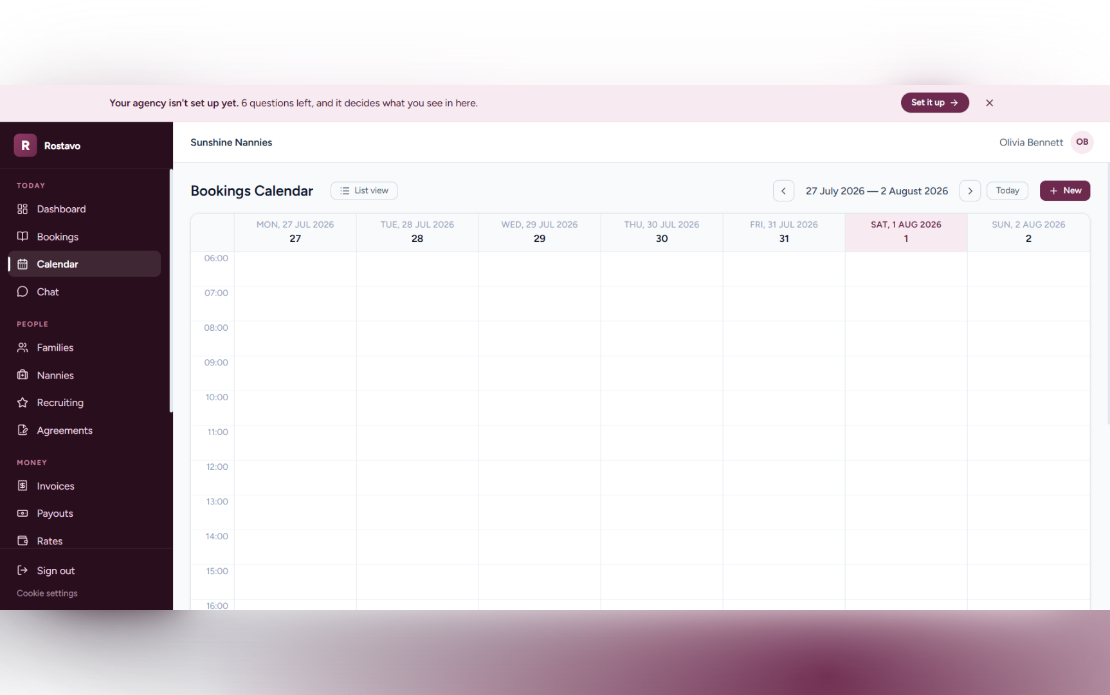Select Mon, 27 Jul 2026 column header
1110x695 pixels.
point(295,232)
